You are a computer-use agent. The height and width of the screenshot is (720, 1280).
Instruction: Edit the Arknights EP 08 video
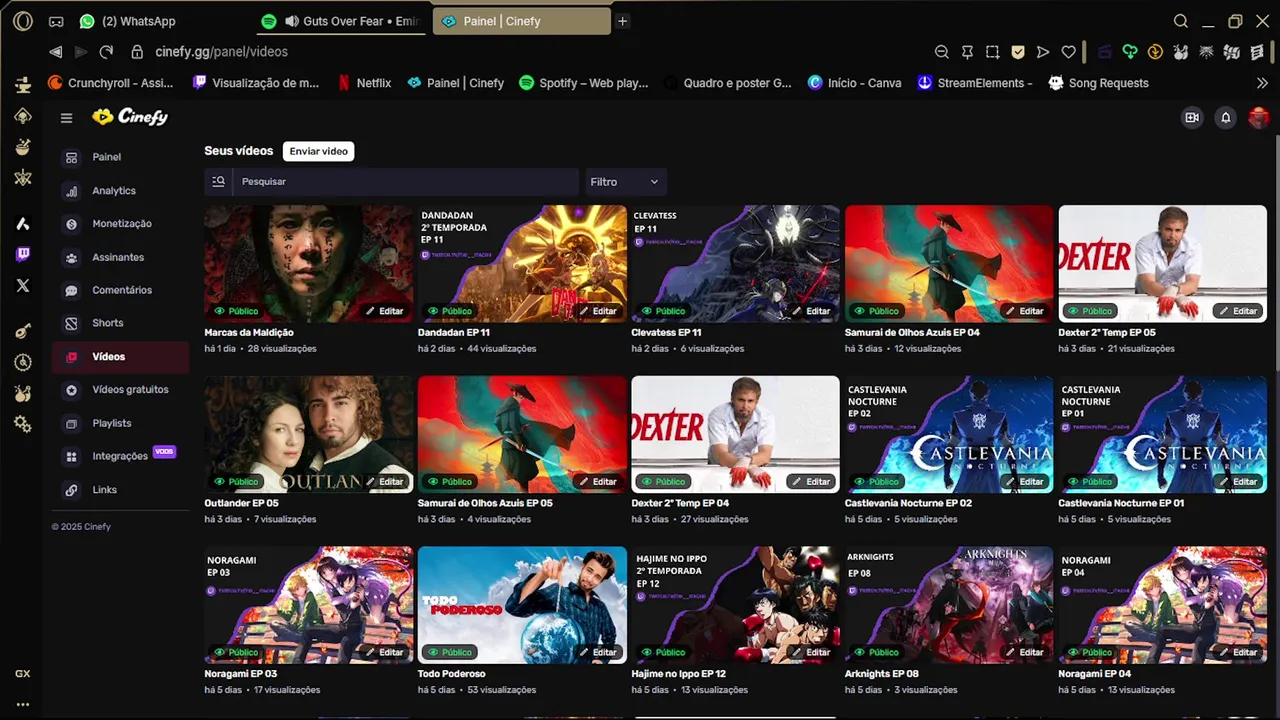coord(1025,652)
